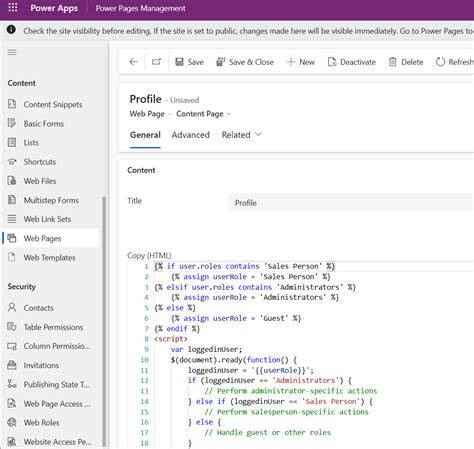
Task: Click the Shortcuts icon in sidebar
Action: (x=12, y=162)
